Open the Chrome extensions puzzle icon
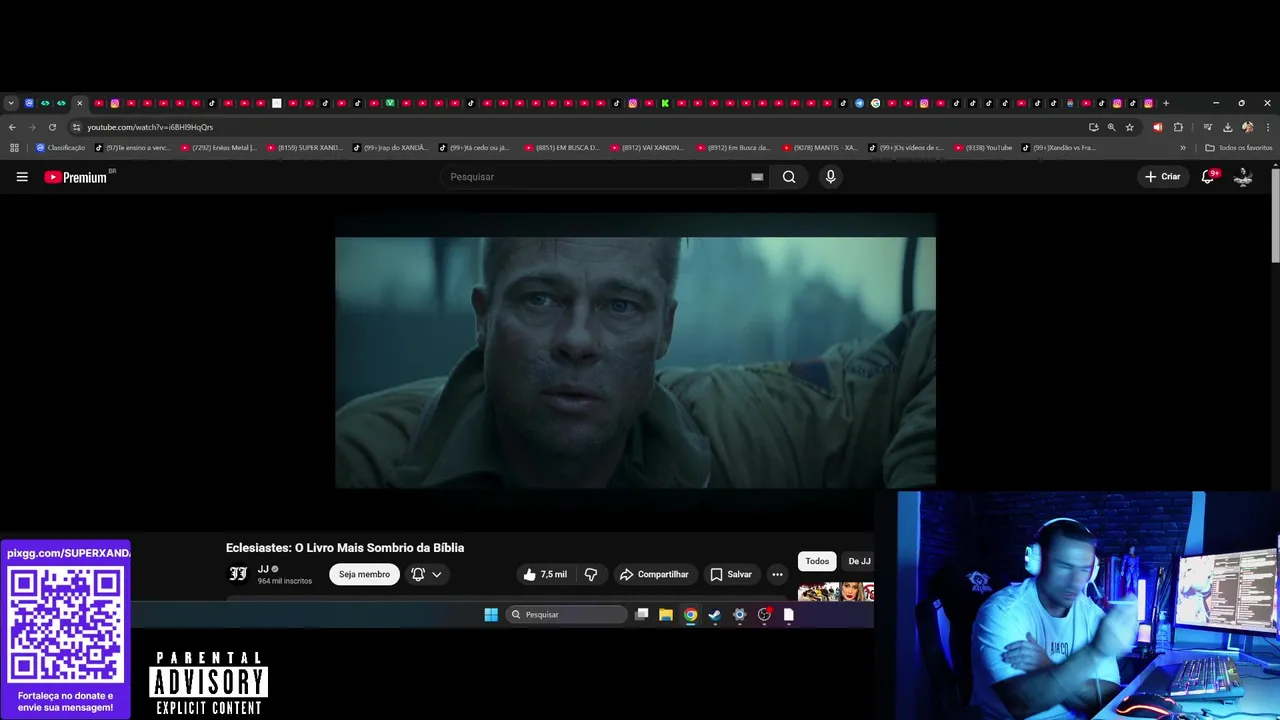This screenshot has height=720, width=1280. [1178, 127]
